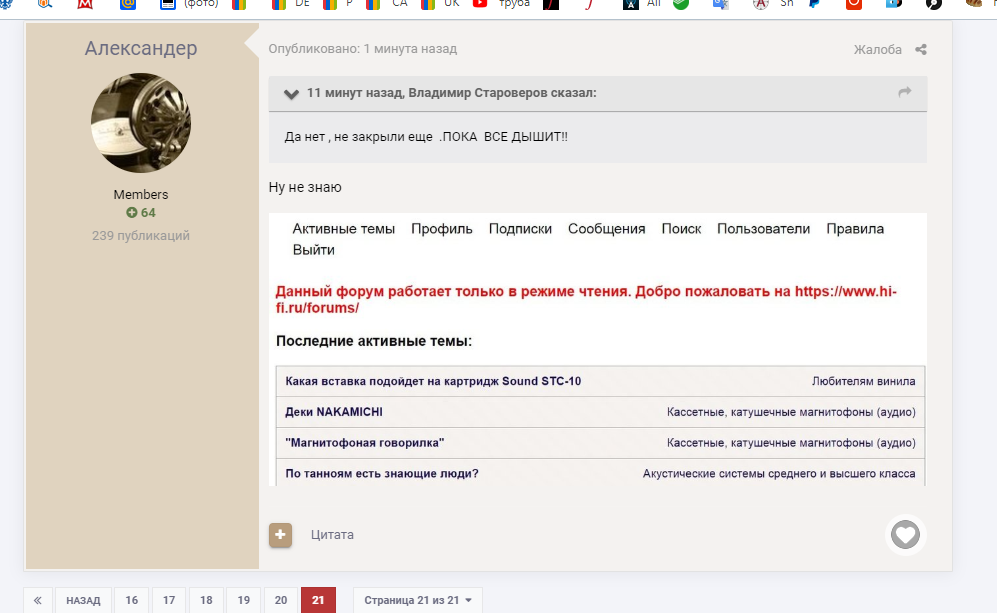This screenshot has width=997, height=613.
Task: Click 'Опубликовано: 1 минута назад' timestamp
Action: (x=362, y=49)
